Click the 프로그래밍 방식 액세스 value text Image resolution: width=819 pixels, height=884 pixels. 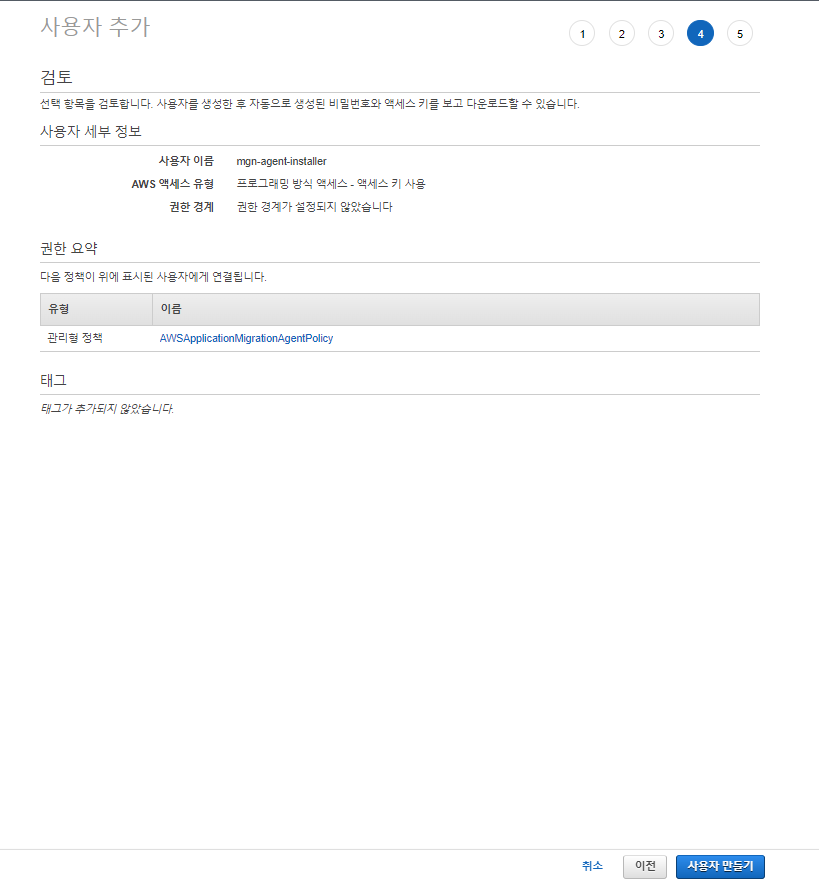tap(331, 184)
